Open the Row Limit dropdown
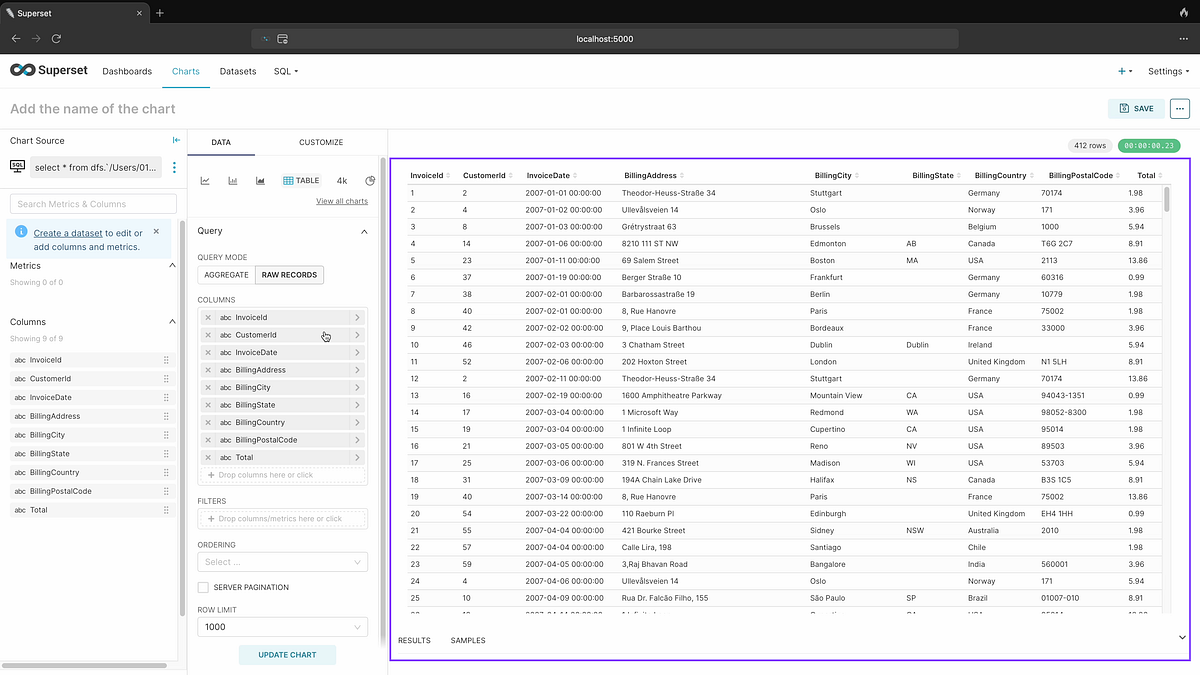Image resolution: width=1200 pixels, height=675 pixels. click(x=283, y=627)
